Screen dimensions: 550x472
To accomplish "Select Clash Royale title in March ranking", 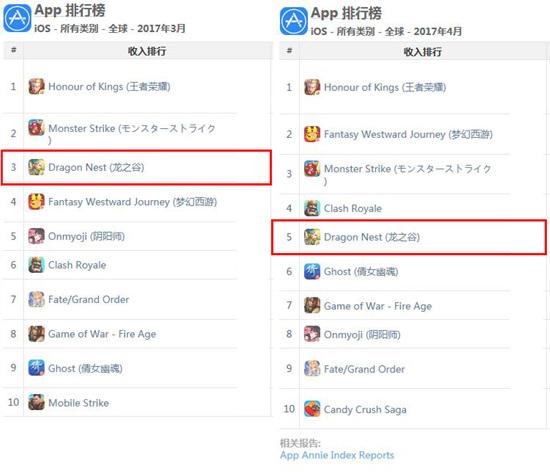I will (77, 265).
